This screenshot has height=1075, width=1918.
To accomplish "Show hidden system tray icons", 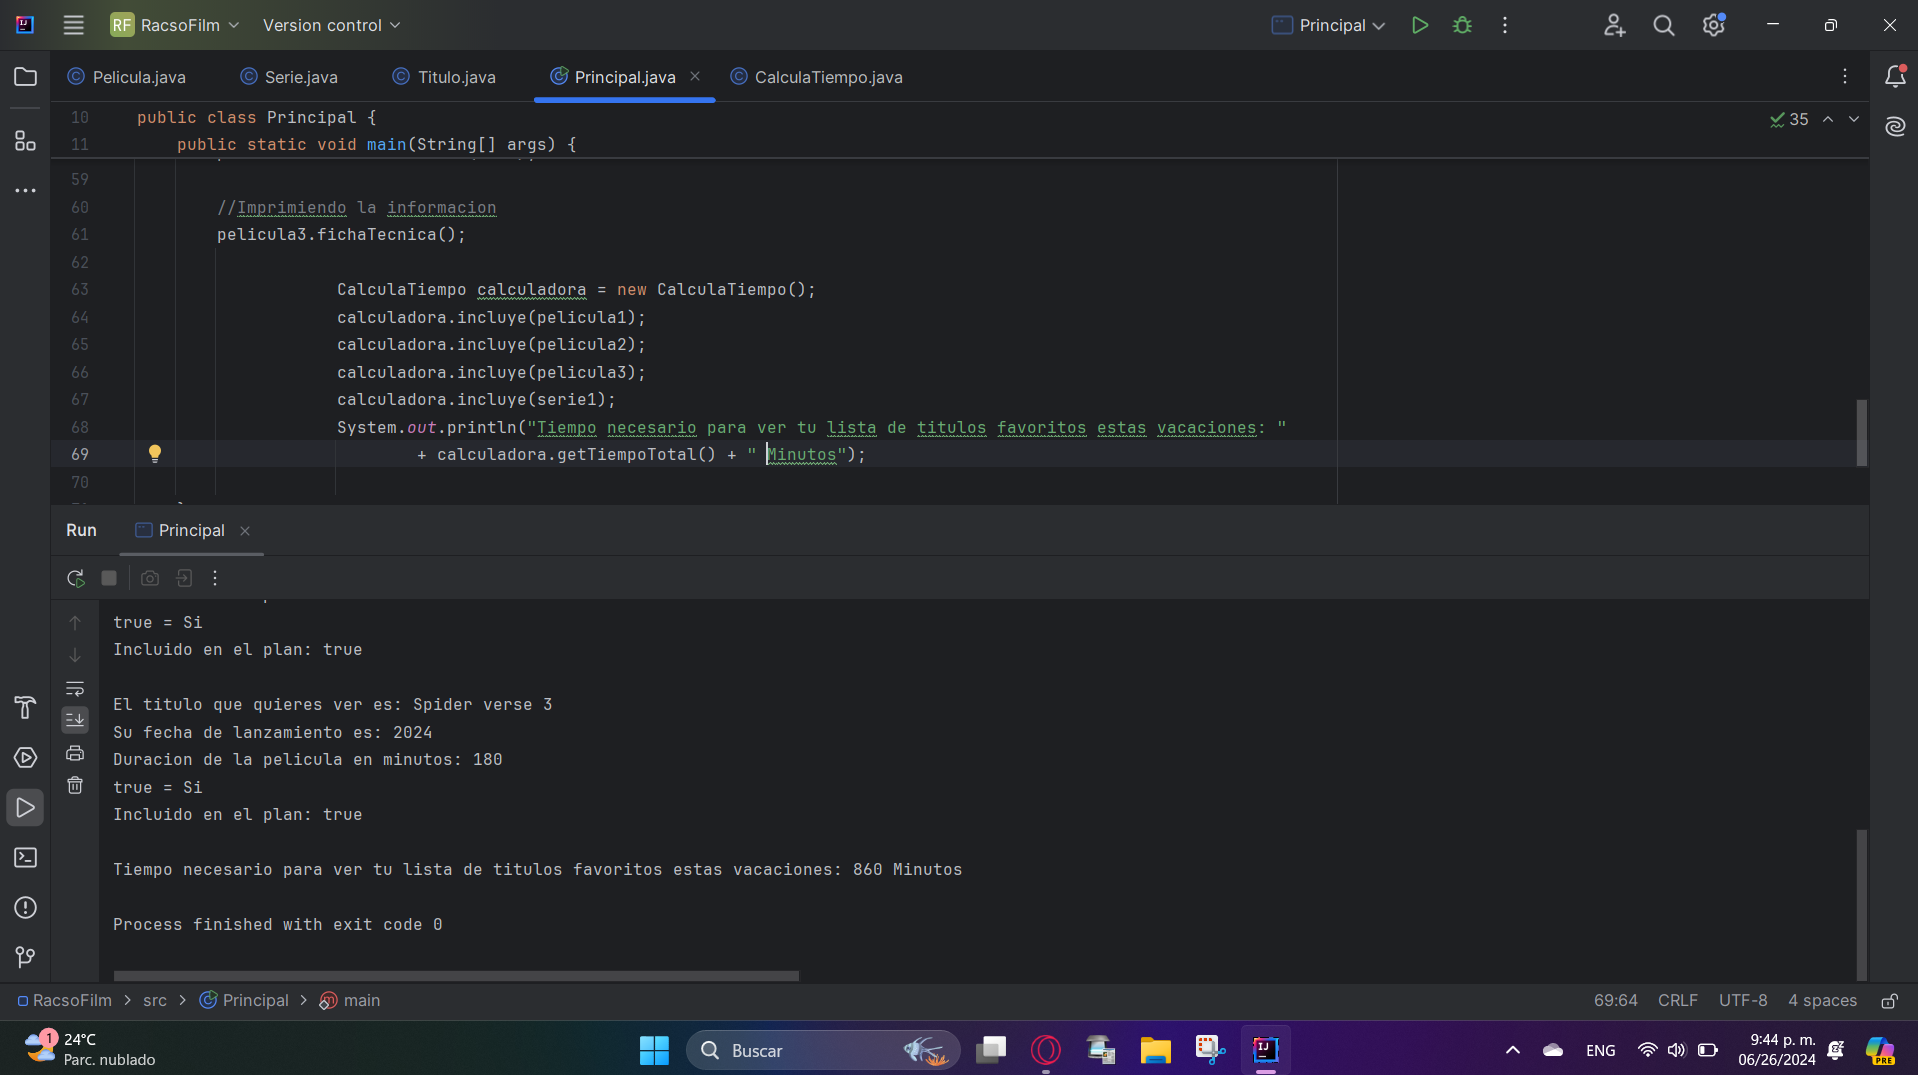I will click(x=1512, y=1050).
